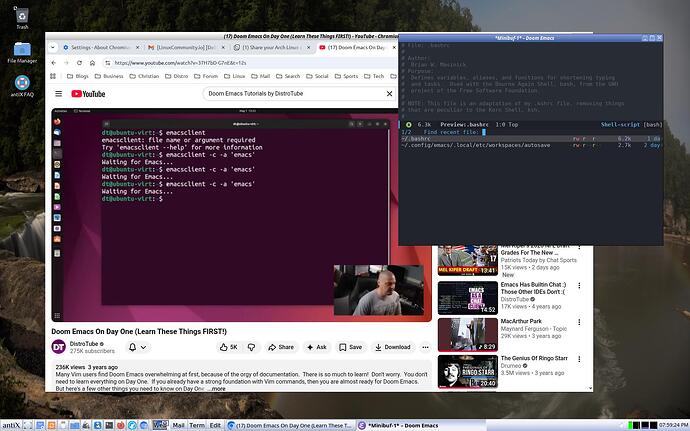Open the MacArthur Park video thumbnail
This screenshot has height=431, width=690.
click(x=467, y=335)
